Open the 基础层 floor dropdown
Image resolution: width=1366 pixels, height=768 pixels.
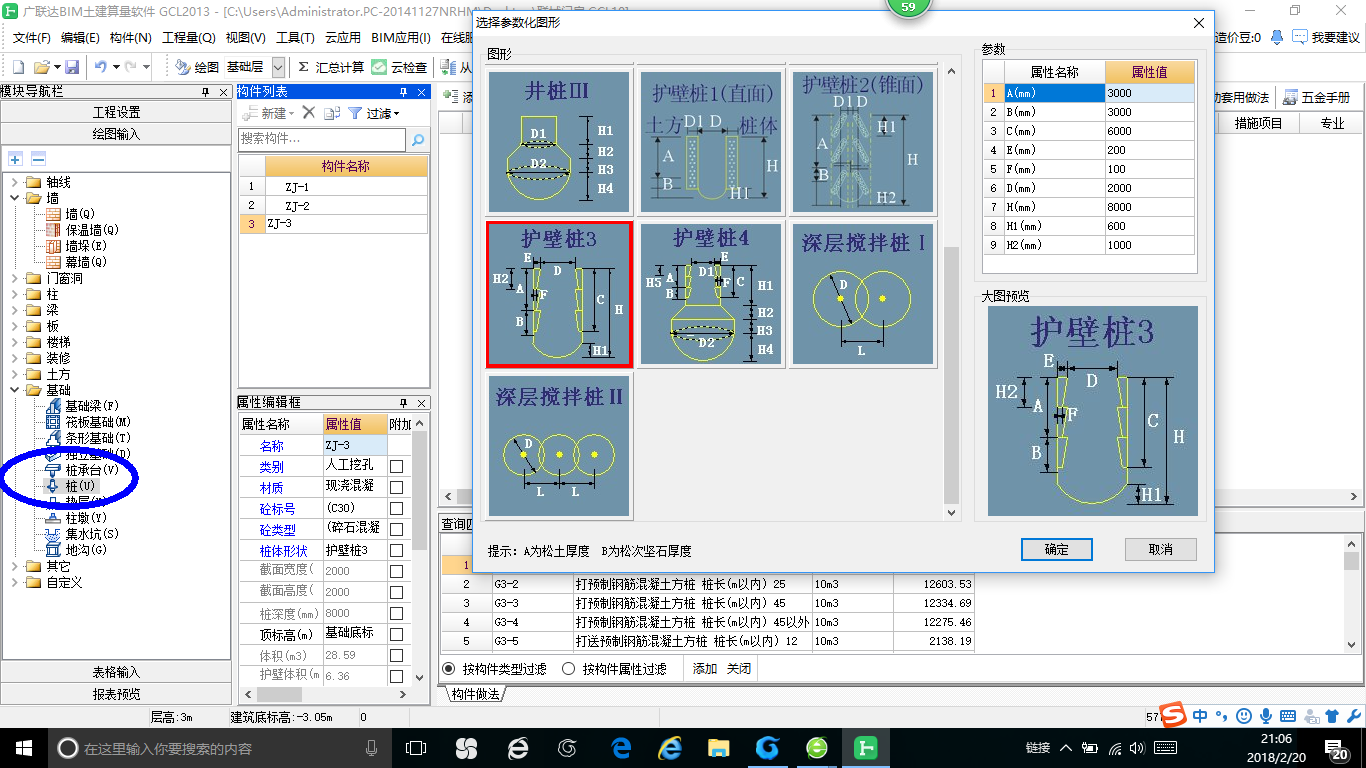pyautogui.click(x=278, y=67)
